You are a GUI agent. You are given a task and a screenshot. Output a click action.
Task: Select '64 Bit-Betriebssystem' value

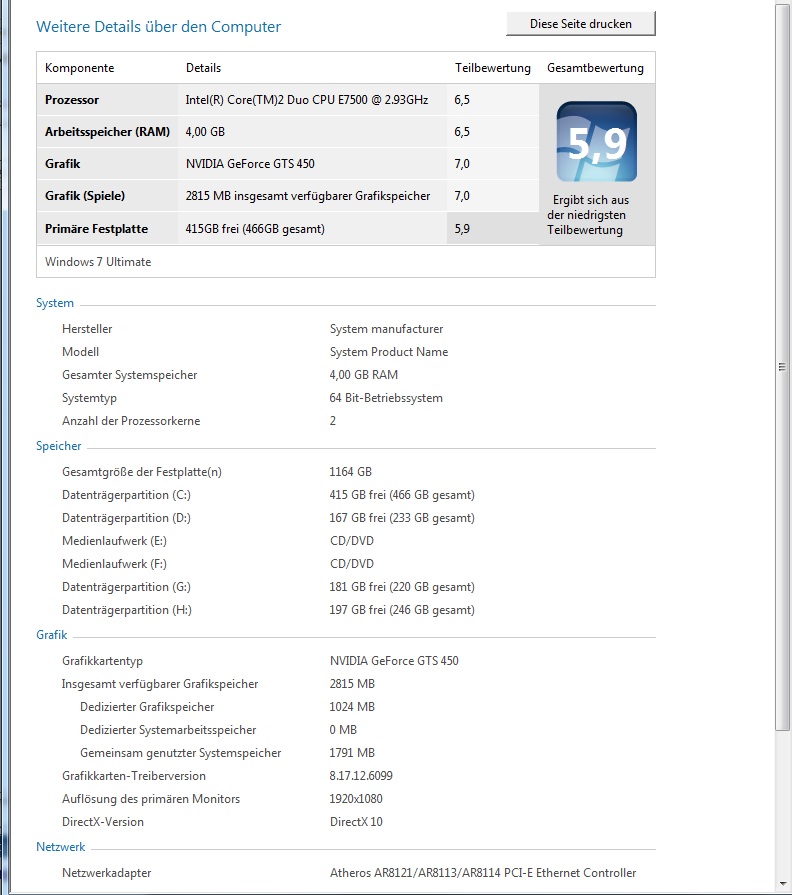pos(386,398)
